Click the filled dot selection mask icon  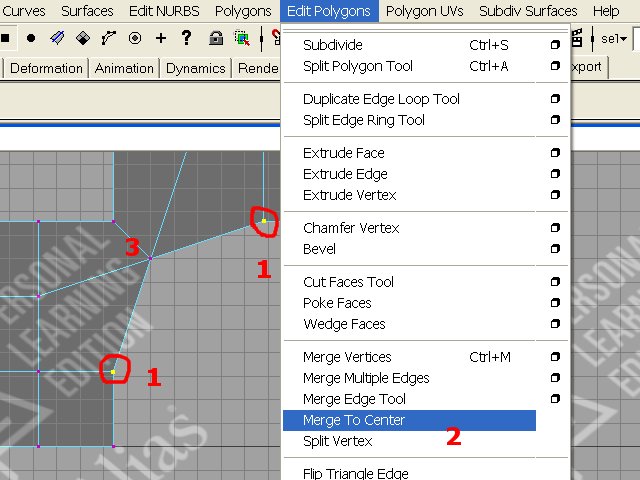coord(31,39)
